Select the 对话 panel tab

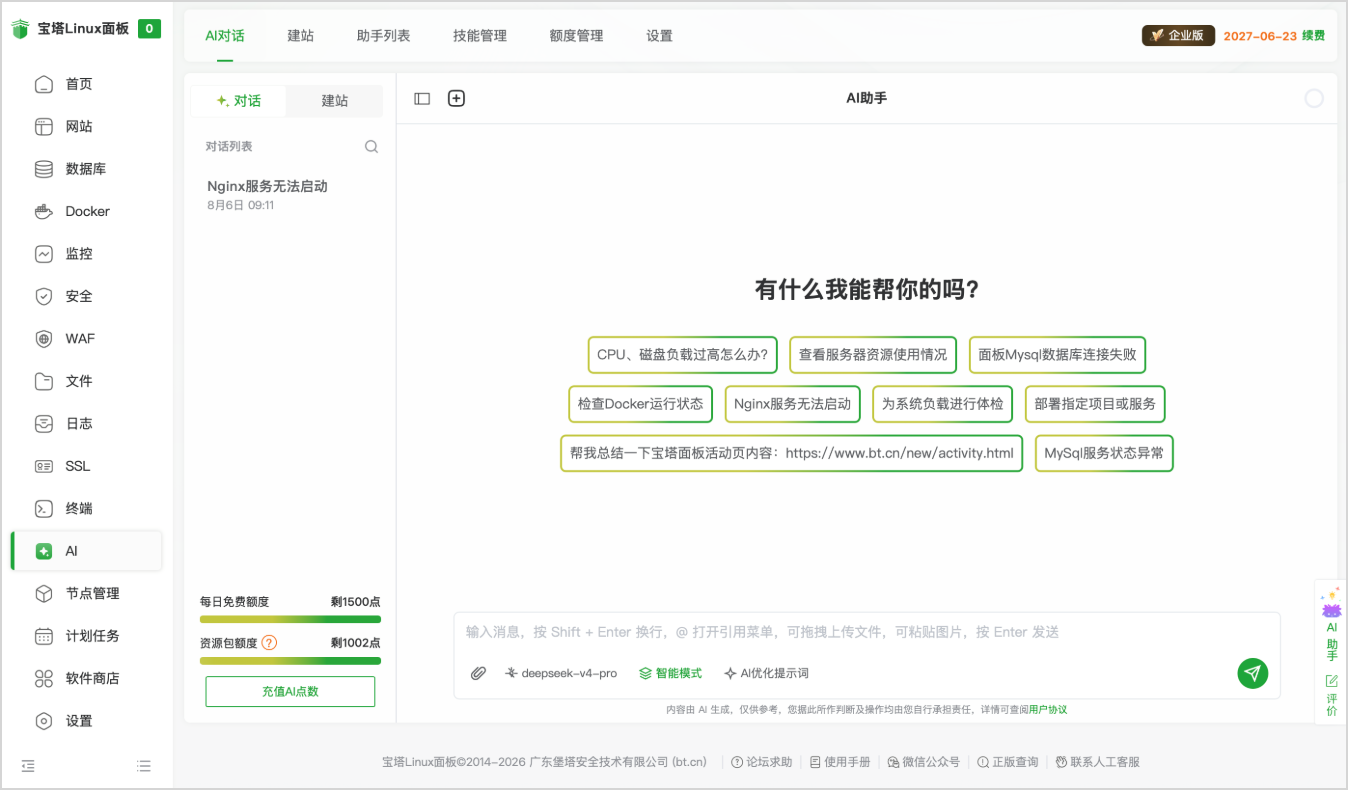coord(238,101)
